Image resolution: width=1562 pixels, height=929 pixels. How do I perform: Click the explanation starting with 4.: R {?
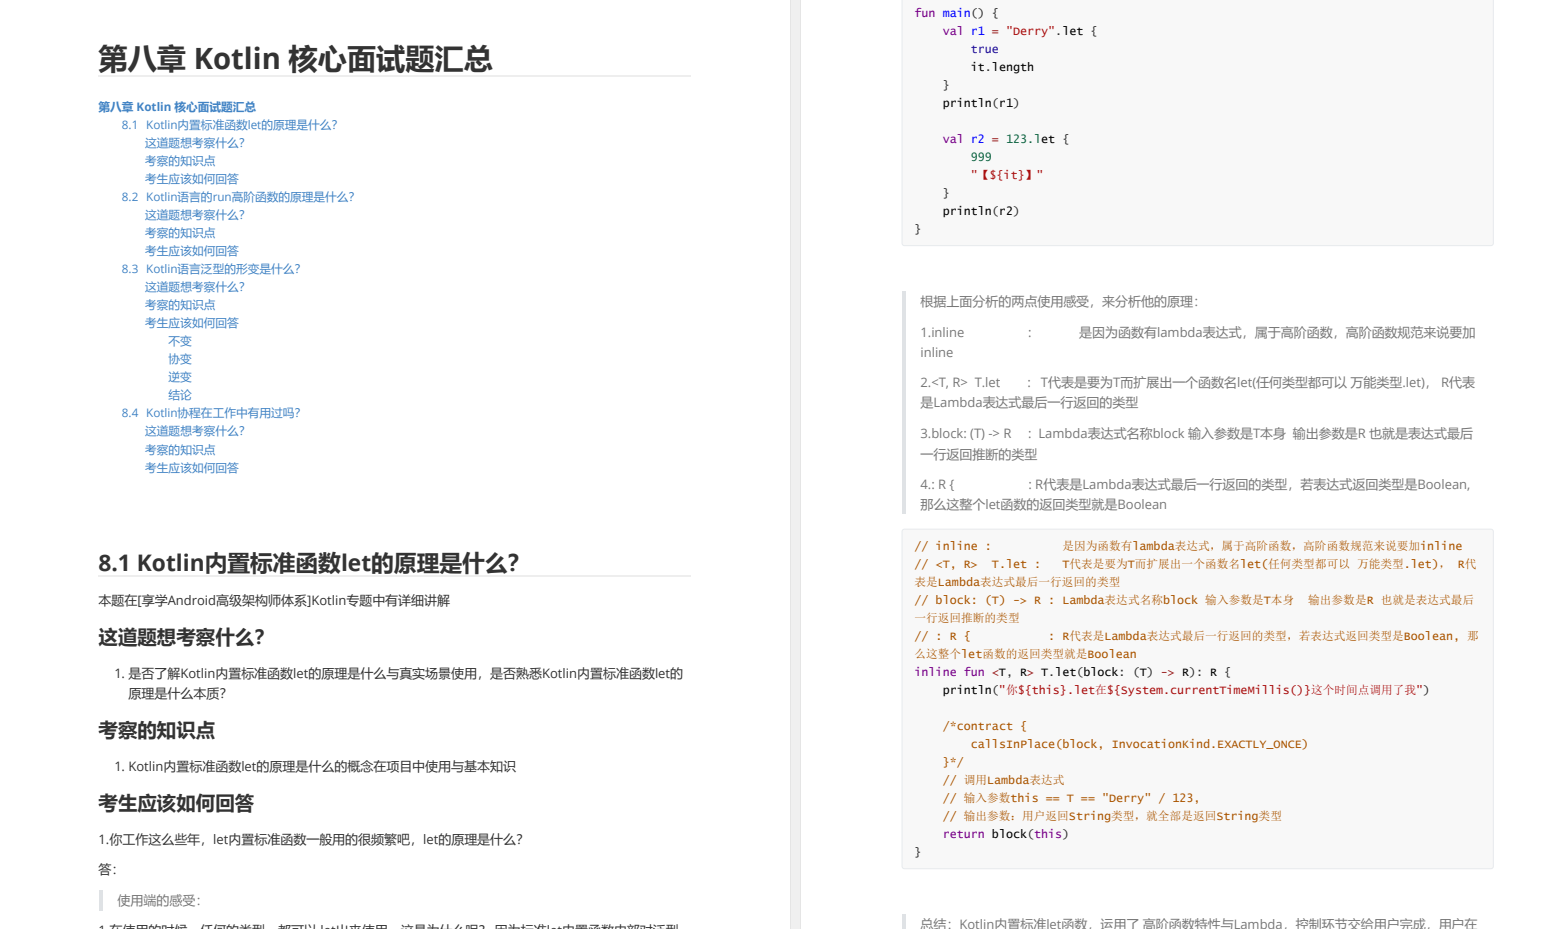pyautogui.click(x=1197, y=495)
